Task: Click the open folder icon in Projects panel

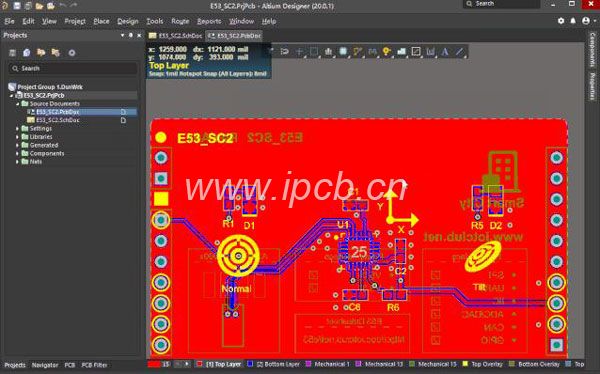Action: [x=41, y=52]
